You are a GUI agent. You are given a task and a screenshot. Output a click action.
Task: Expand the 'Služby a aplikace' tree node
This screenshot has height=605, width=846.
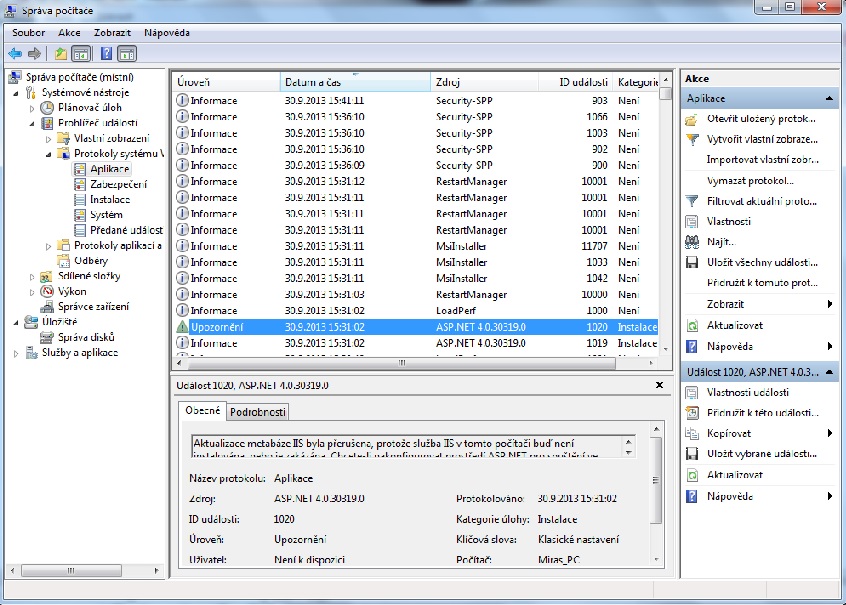(16, 352)
